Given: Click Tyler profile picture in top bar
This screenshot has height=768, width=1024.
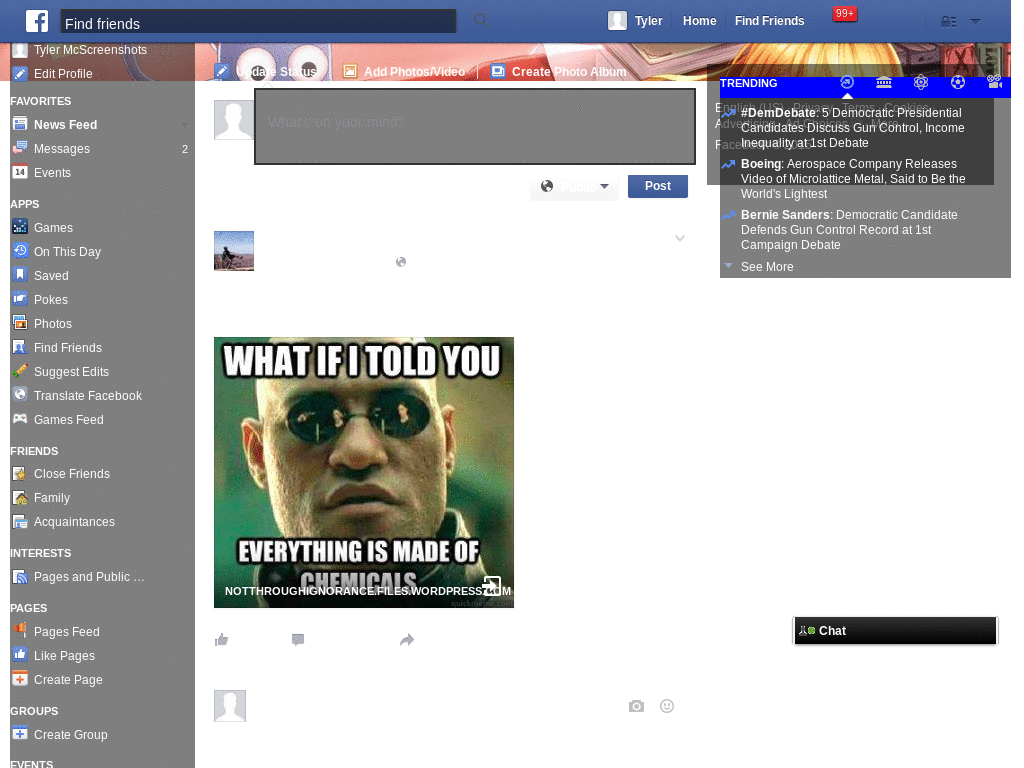Looking at the screenshot, I should (617, 21).
